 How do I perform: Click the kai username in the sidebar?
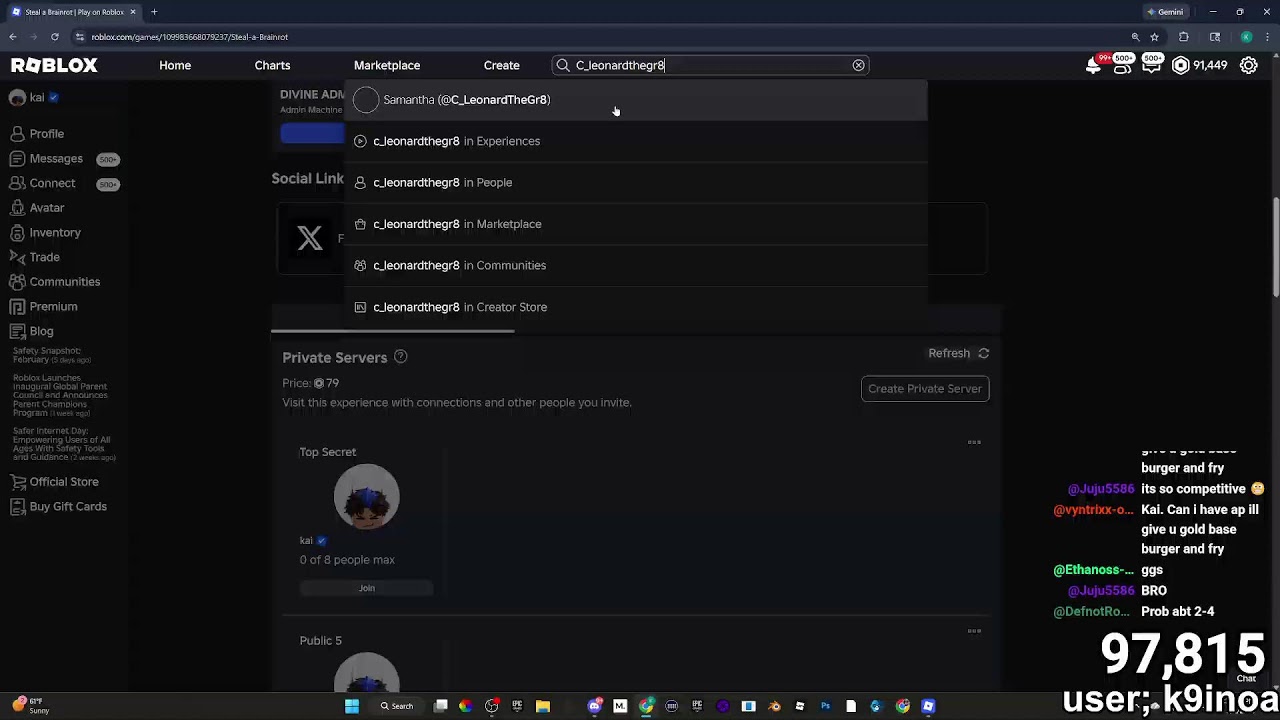pyautogui.click(x=36, y=98)
